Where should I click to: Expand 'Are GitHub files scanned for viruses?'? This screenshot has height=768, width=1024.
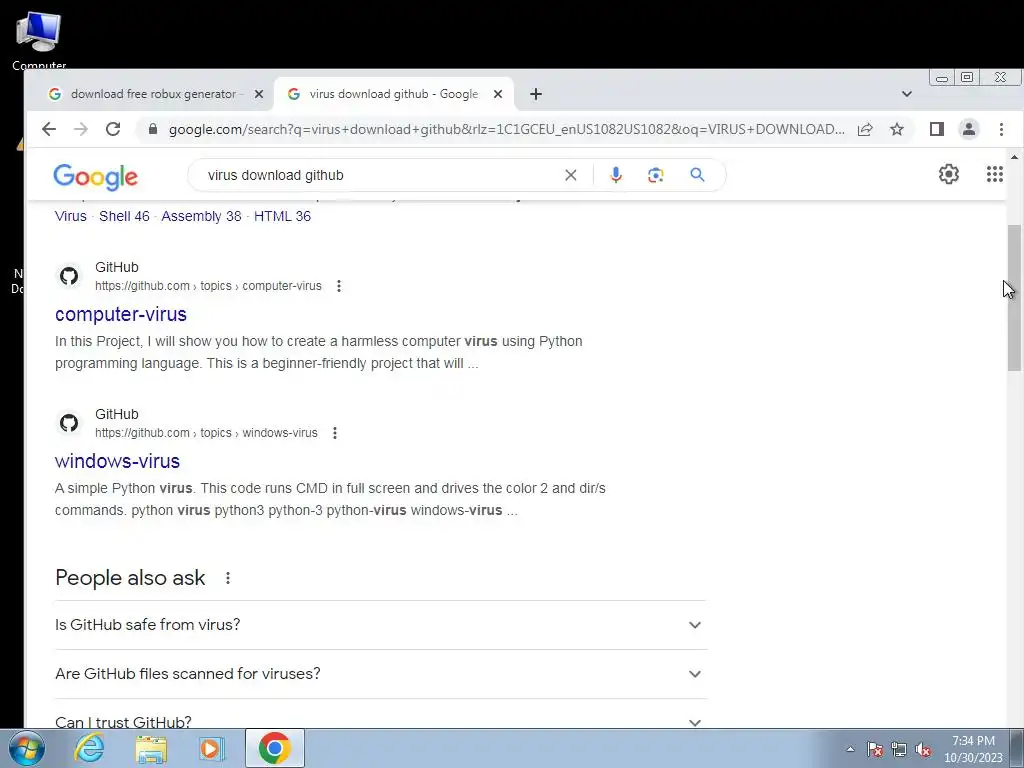pos(381,674)
